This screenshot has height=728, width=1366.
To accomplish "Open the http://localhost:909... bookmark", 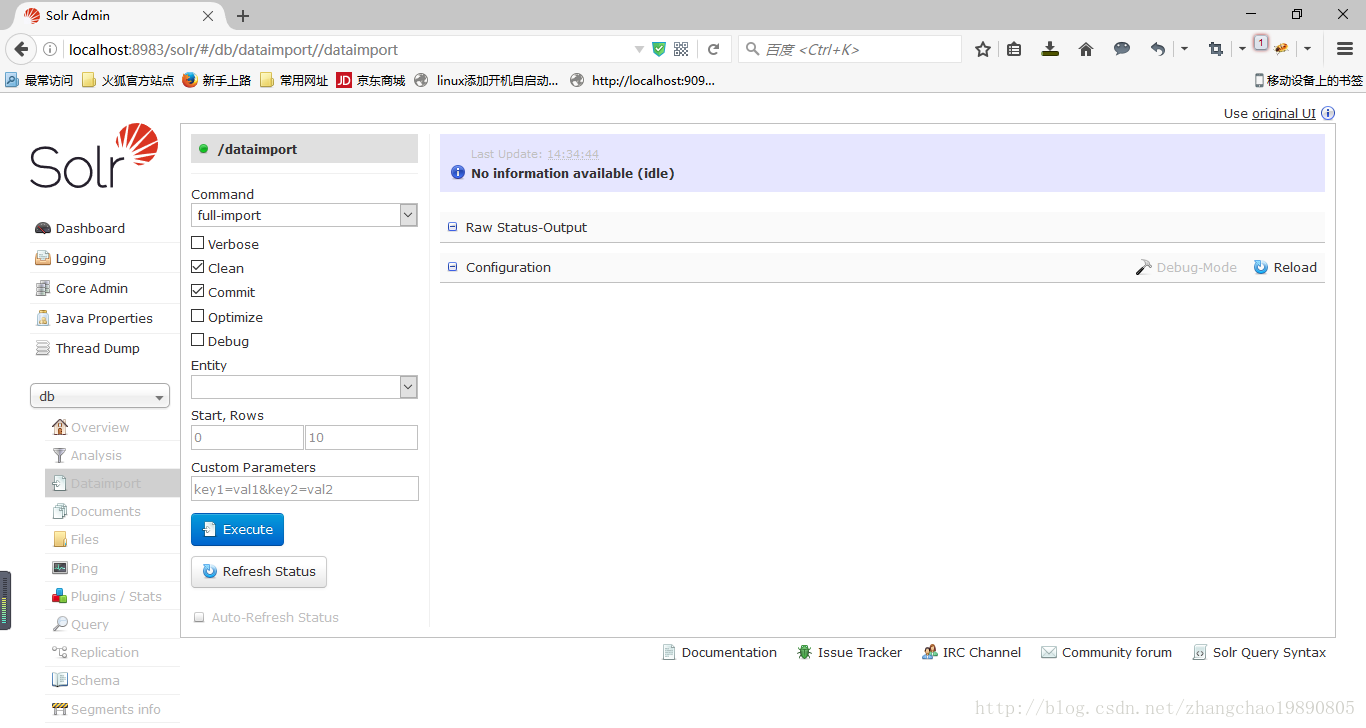I will tap(642, 80).
